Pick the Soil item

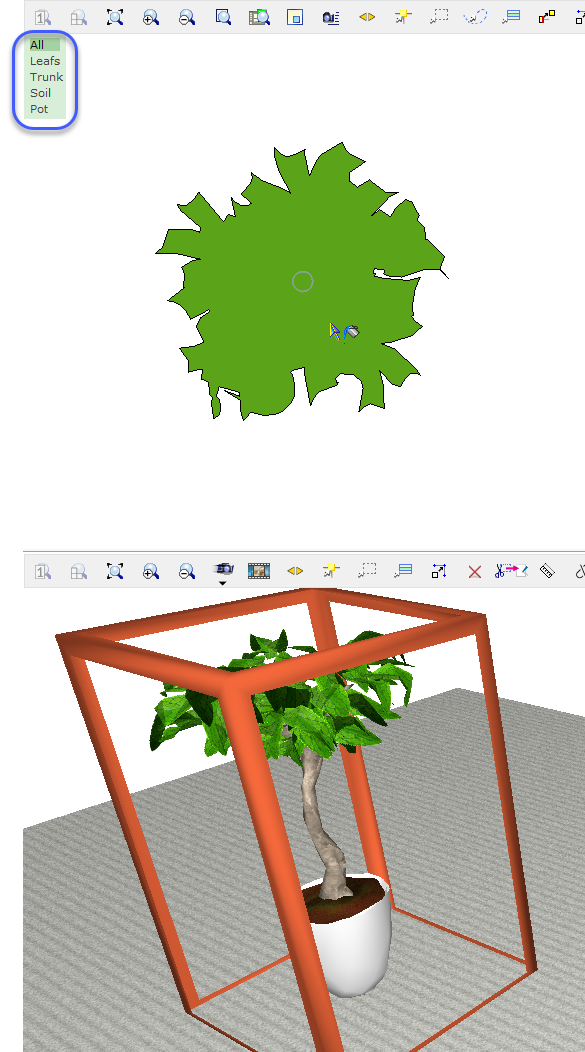point(40,93)
